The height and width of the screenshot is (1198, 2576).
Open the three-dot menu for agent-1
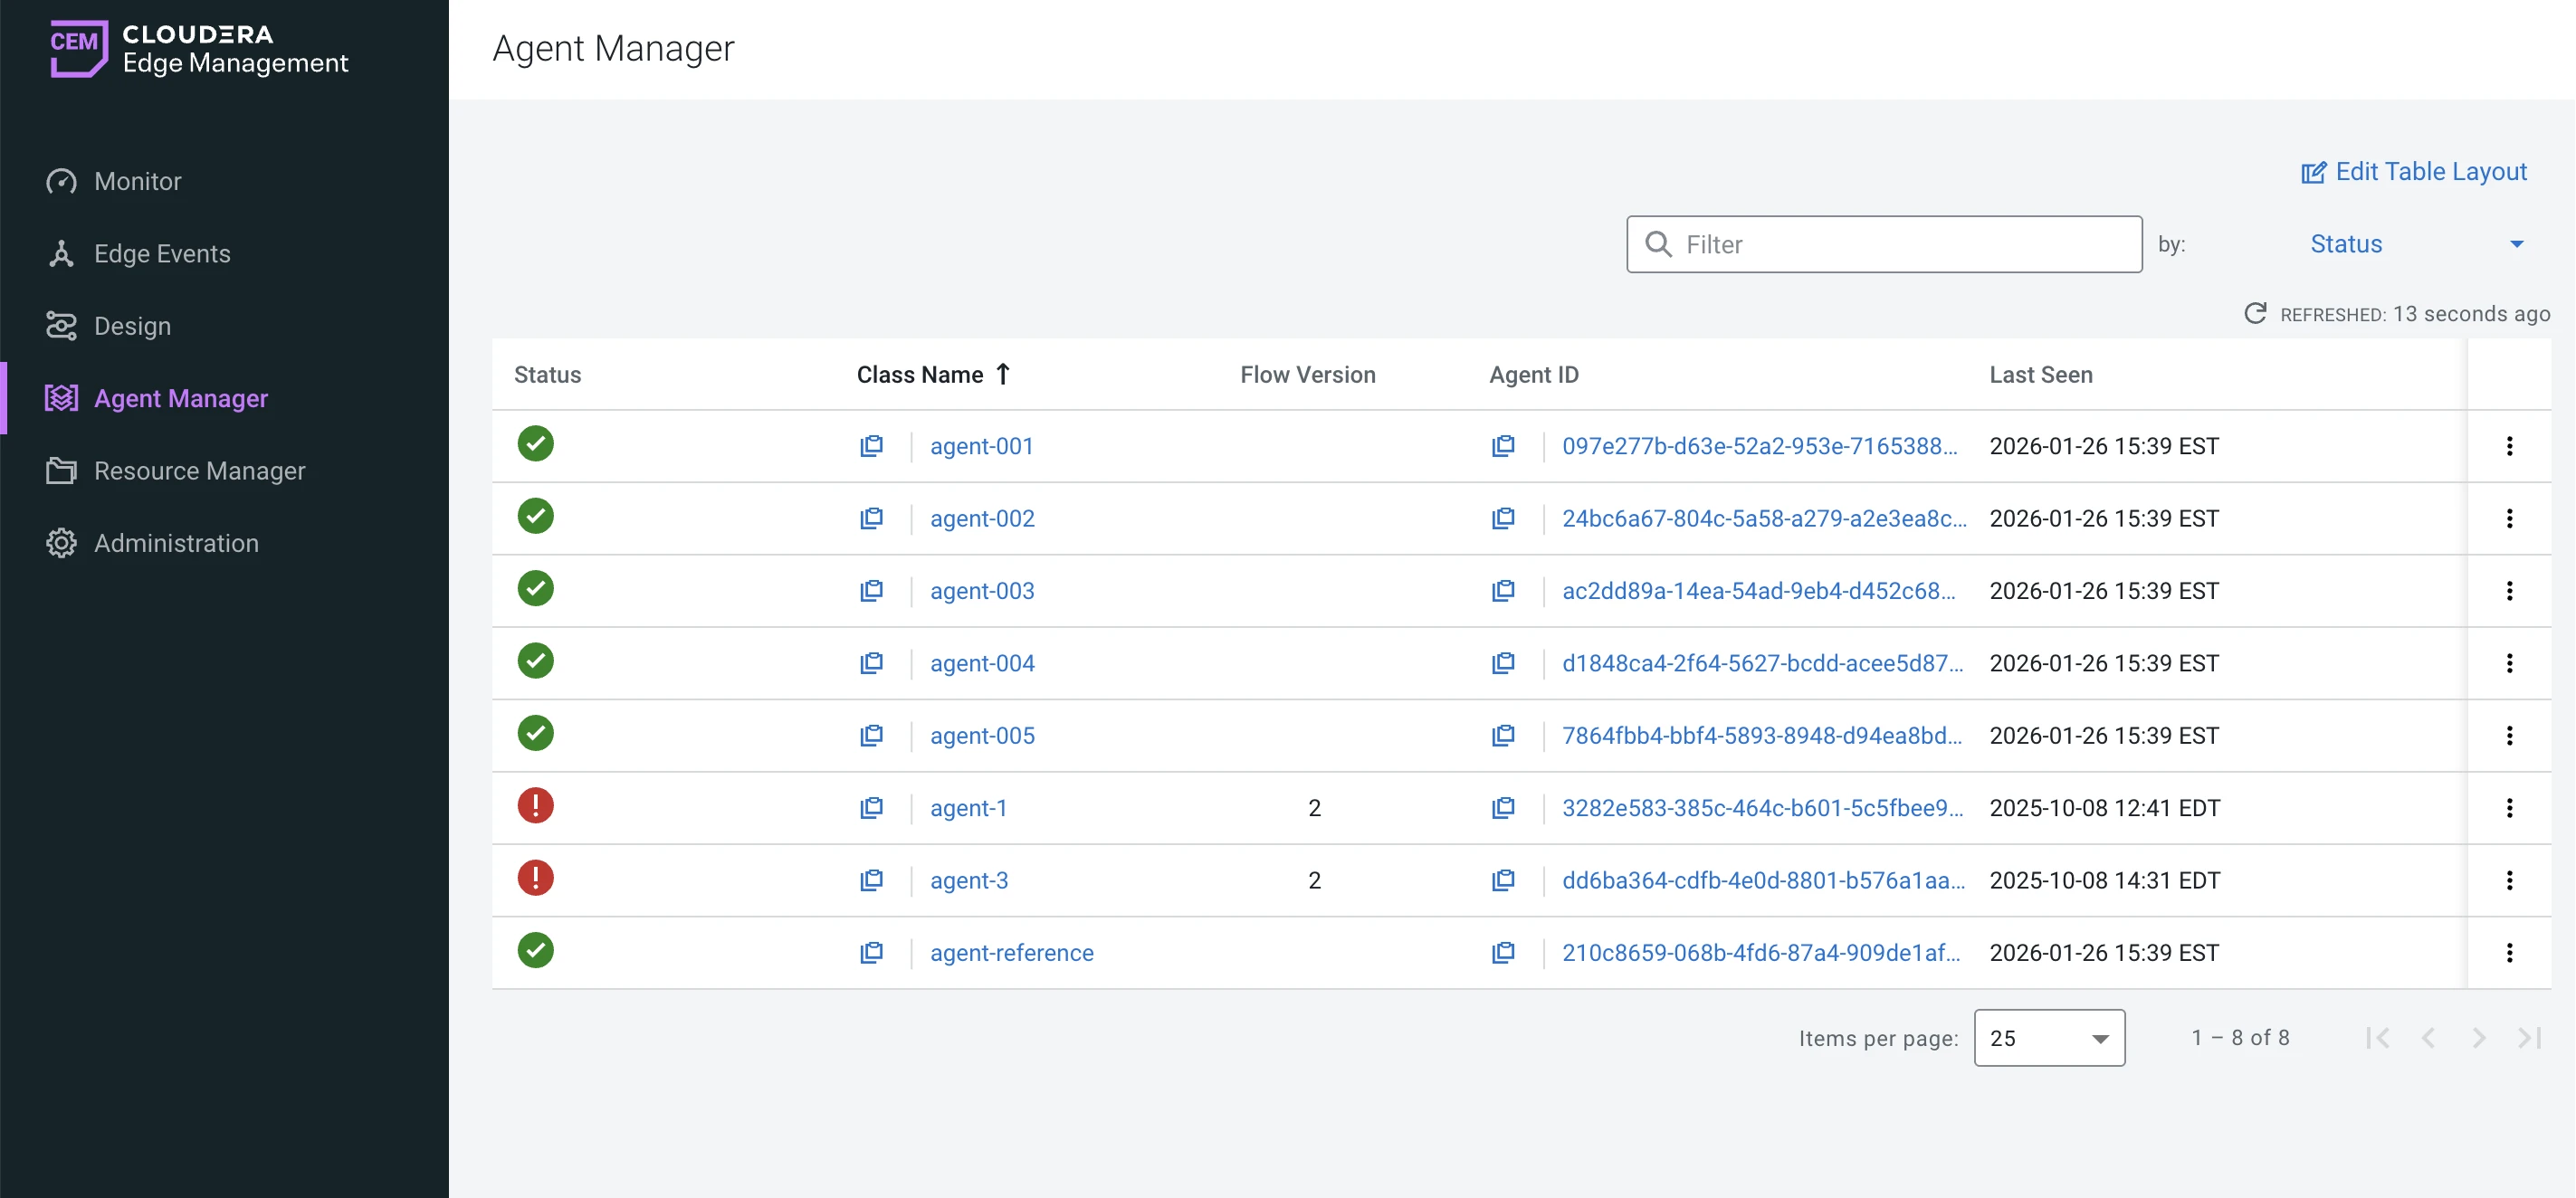(x=2508, y=808)
